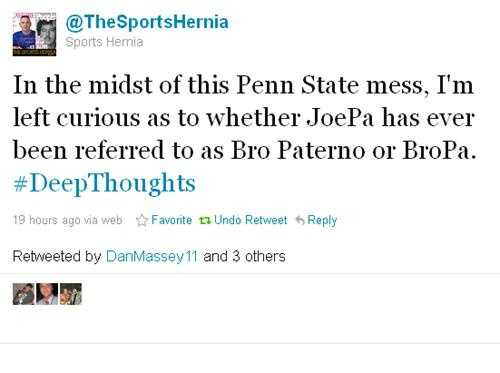Click the Favorite star icon
Viewport: 500px width, 373px height.
click(x=142, y=220)
